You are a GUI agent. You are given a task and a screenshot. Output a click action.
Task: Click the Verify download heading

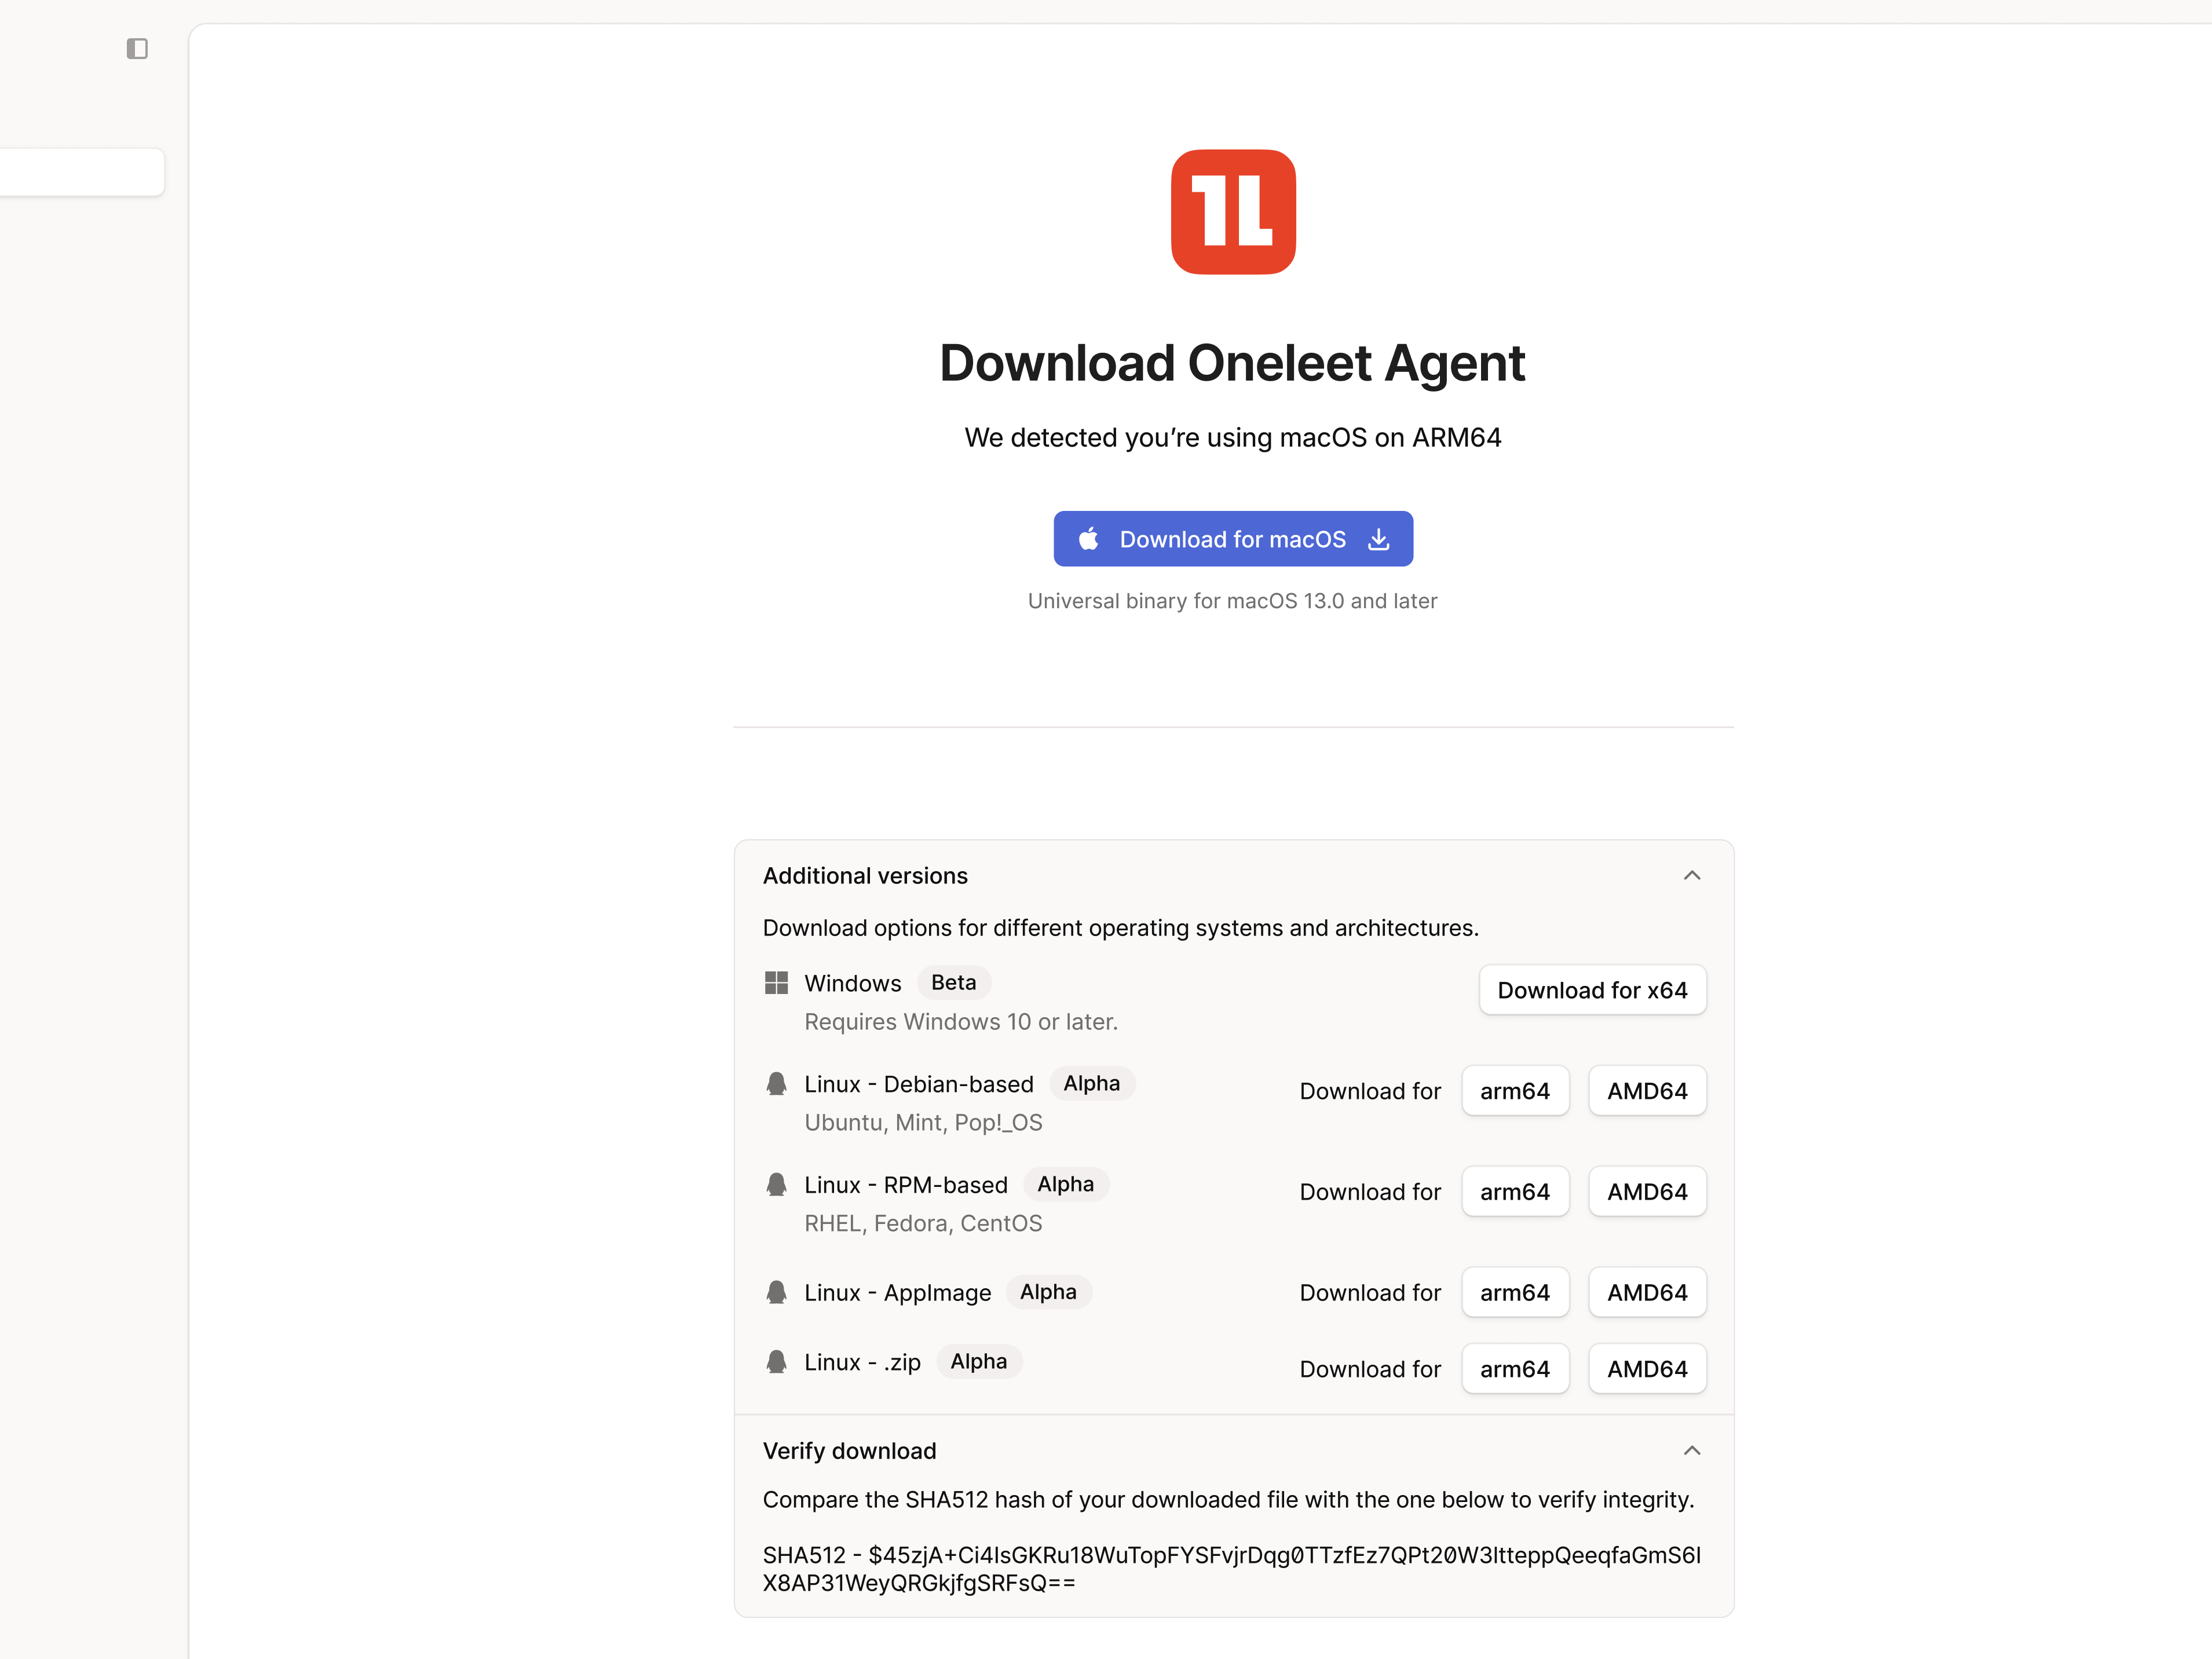point(849,1451)
